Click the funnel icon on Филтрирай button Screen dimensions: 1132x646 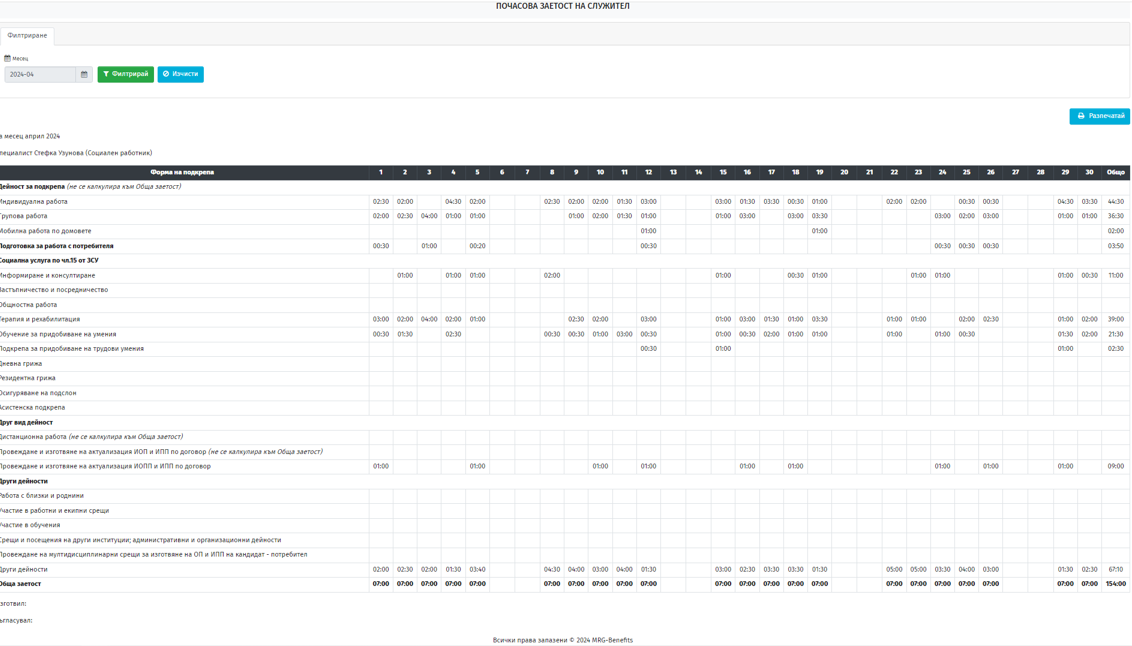click(106, 74)
